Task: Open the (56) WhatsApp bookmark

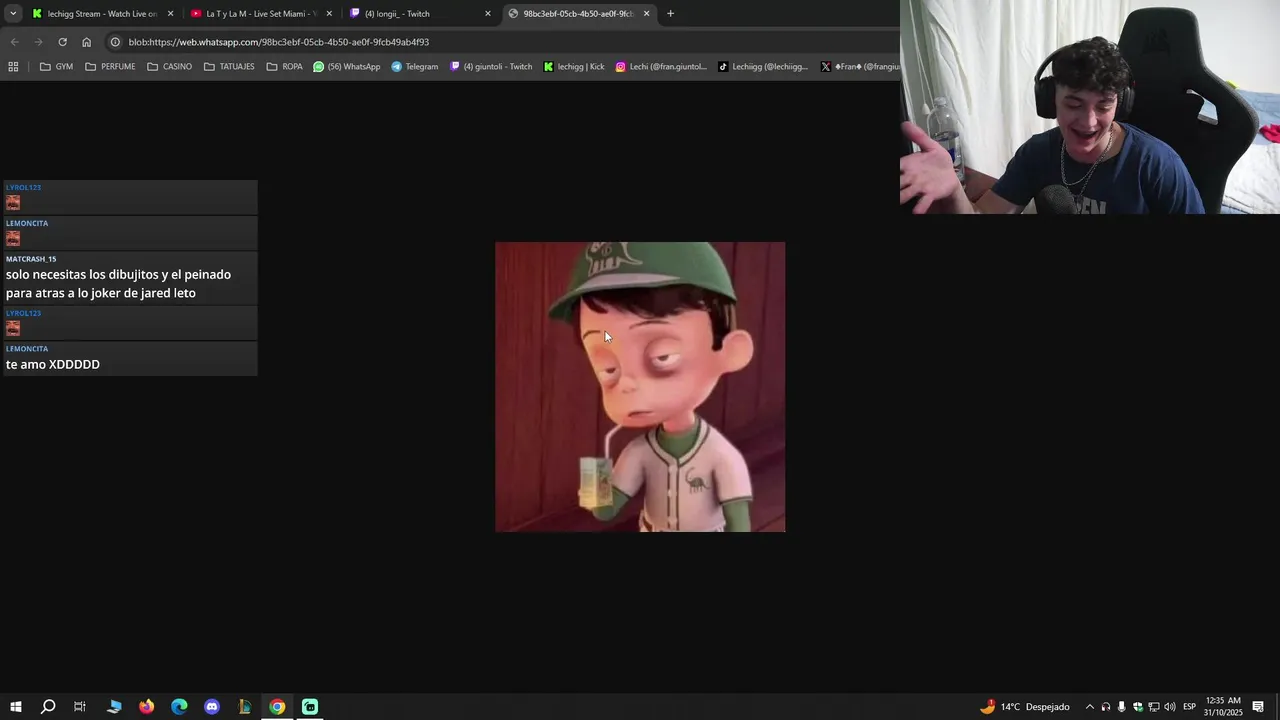Action: pos(347,67)
